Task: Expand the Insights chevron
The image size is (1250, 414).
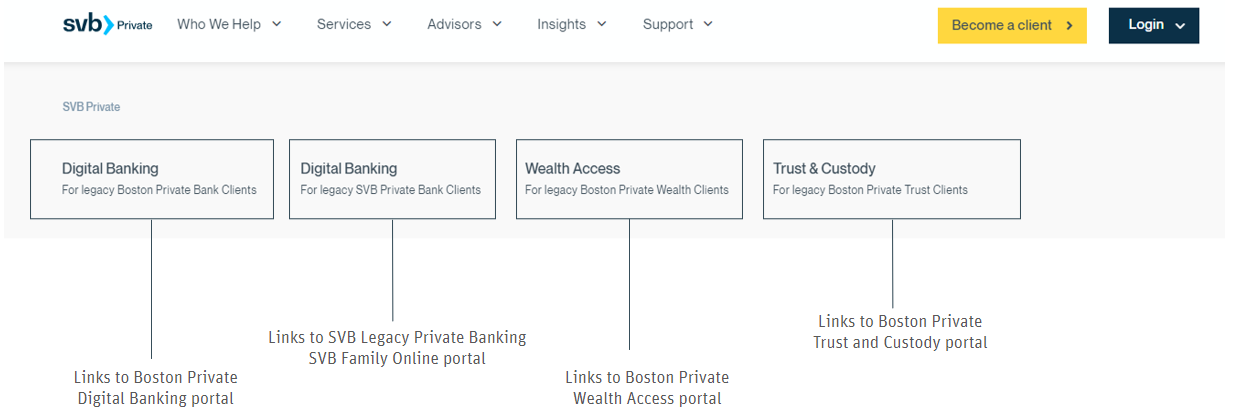Action: (x=601, y=24)
